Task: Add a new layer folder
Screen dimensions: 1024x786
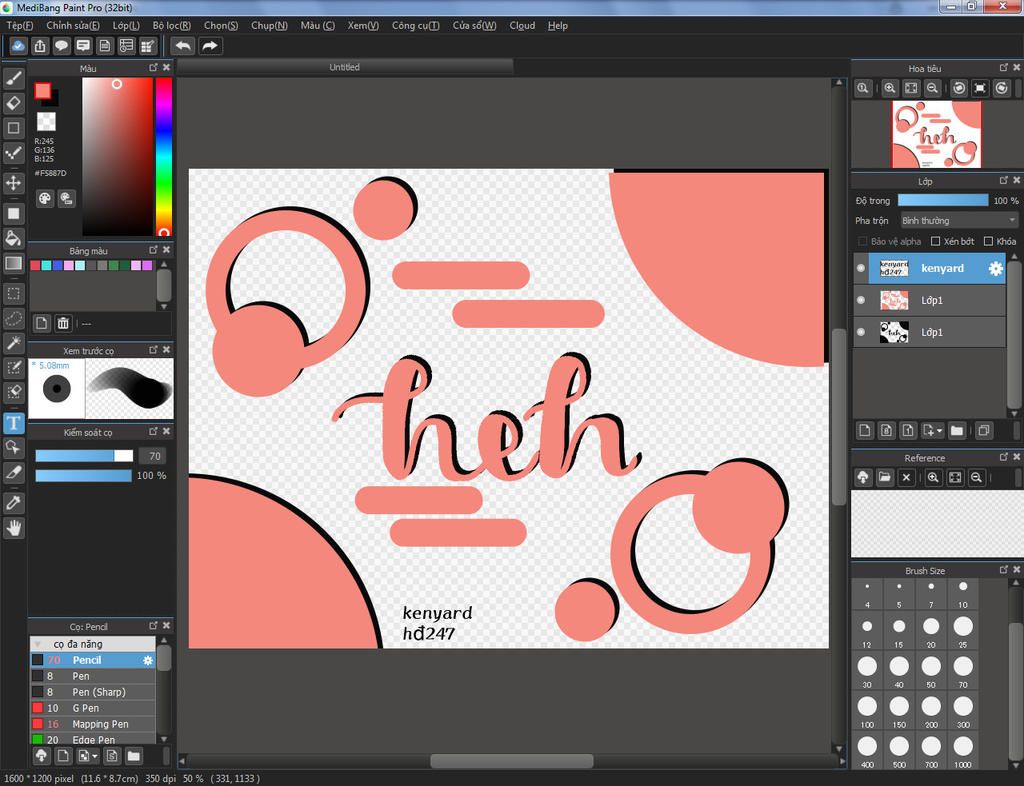Action: click(x=957, y=430)
